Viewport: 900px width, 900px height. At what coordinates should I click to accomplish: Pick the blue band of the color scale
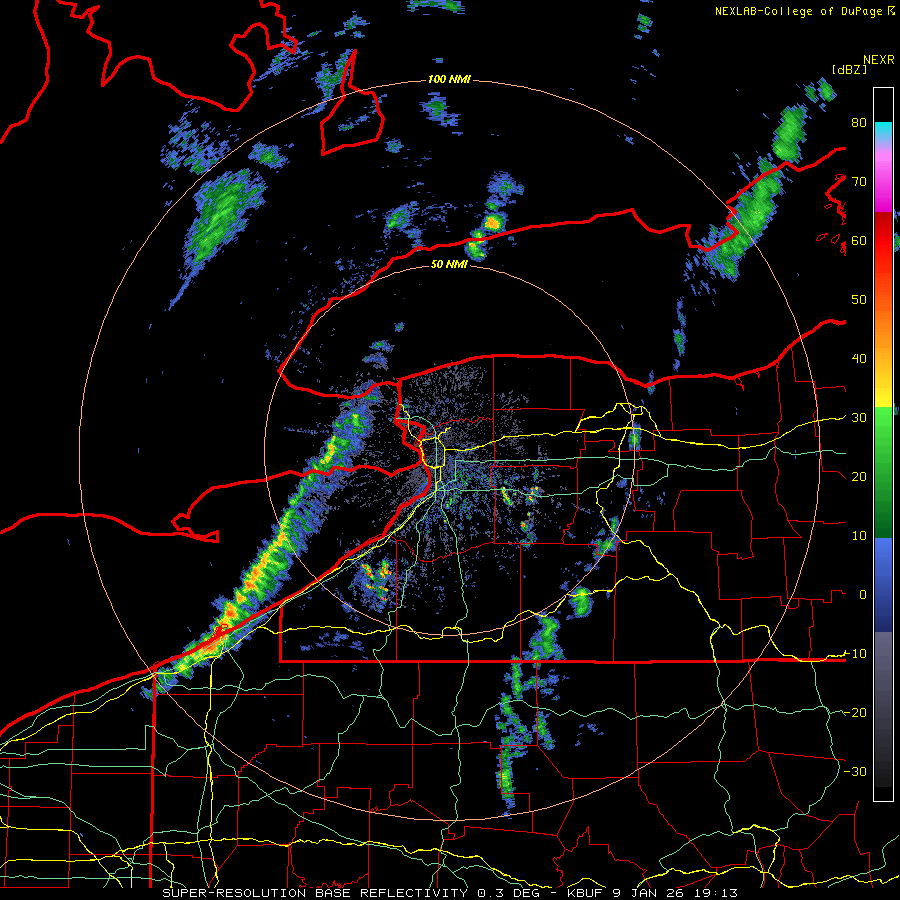coord(883,583)
